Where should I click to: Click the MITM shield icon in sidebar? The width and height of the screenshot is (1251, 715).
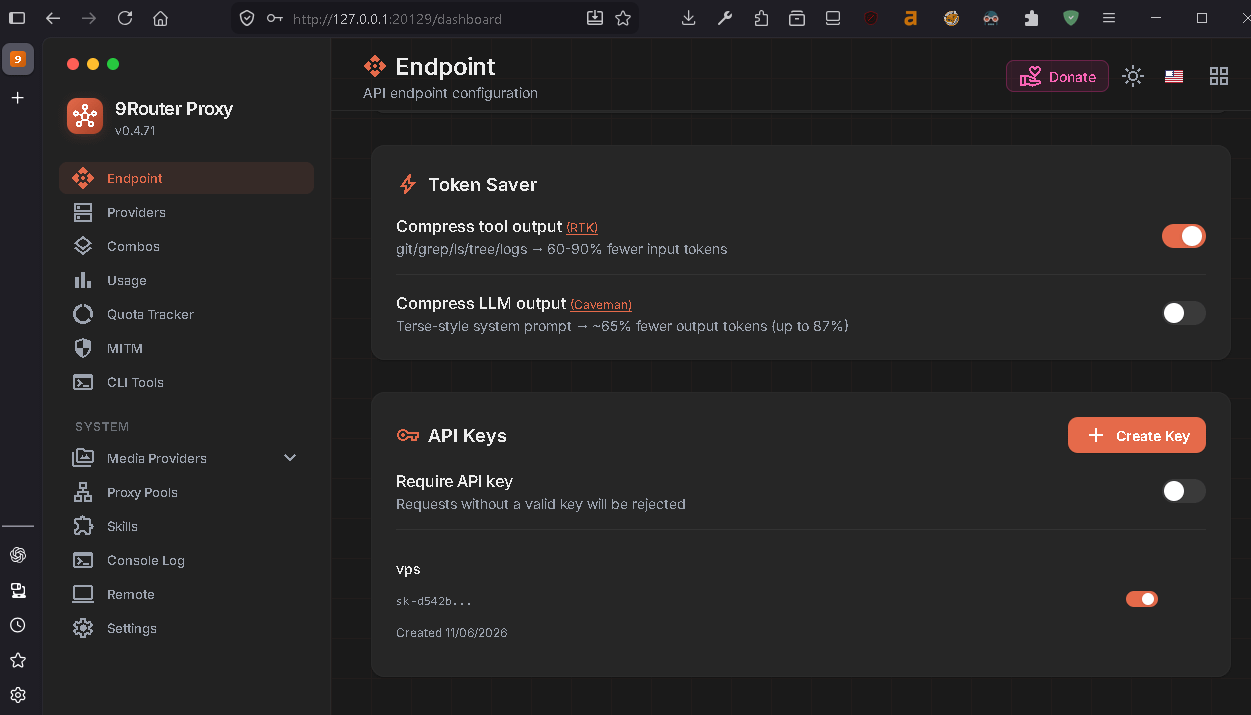(x=83, y=348)
